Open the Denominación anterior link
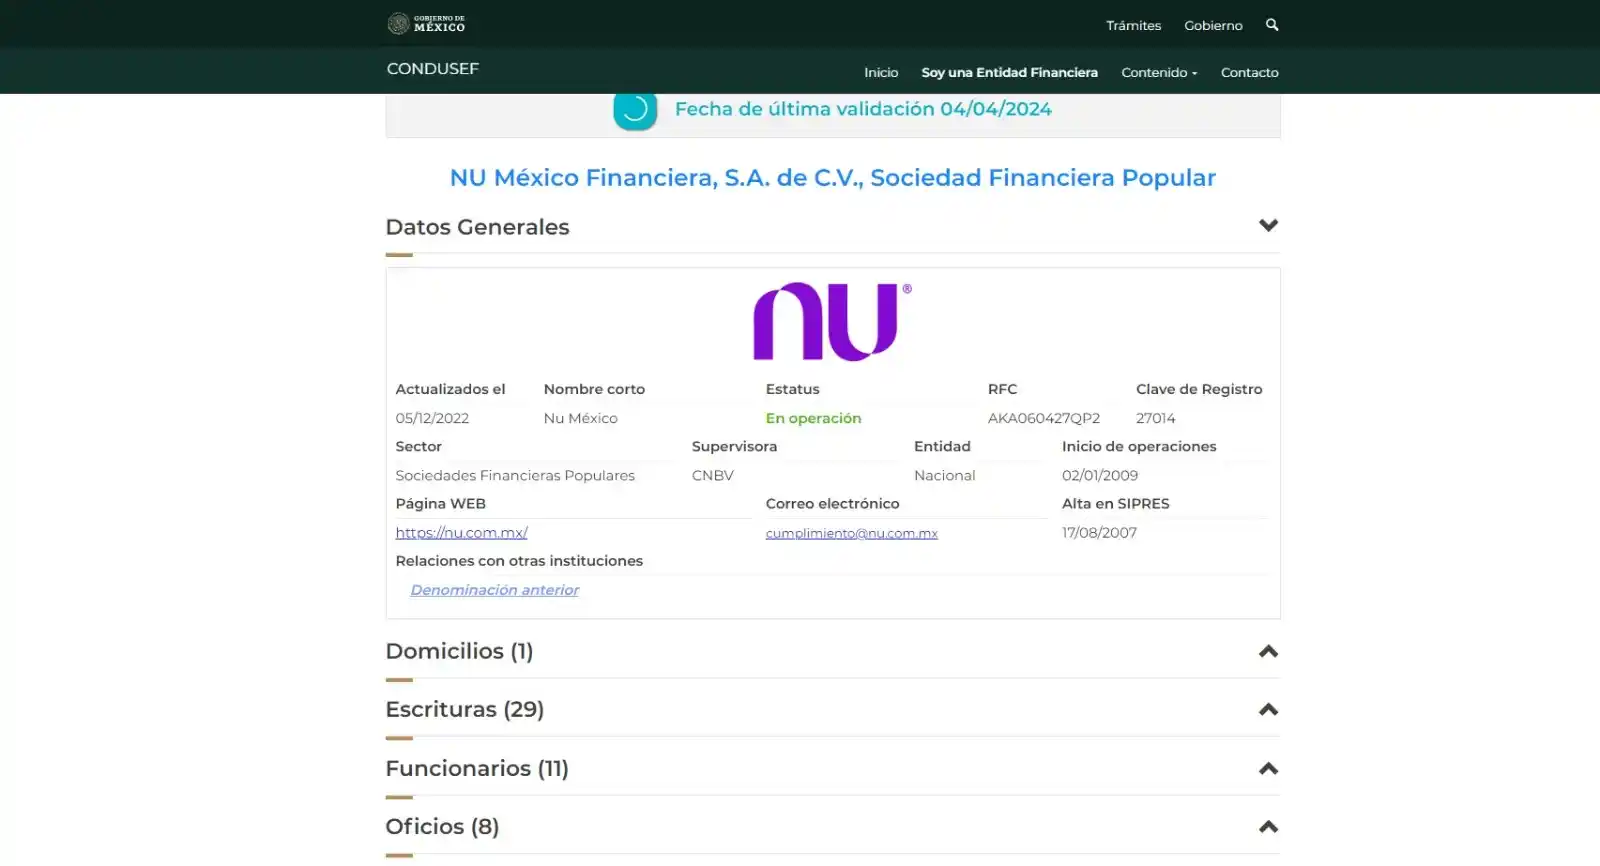This screenshot has width=1600, height=866. point(494,590)
